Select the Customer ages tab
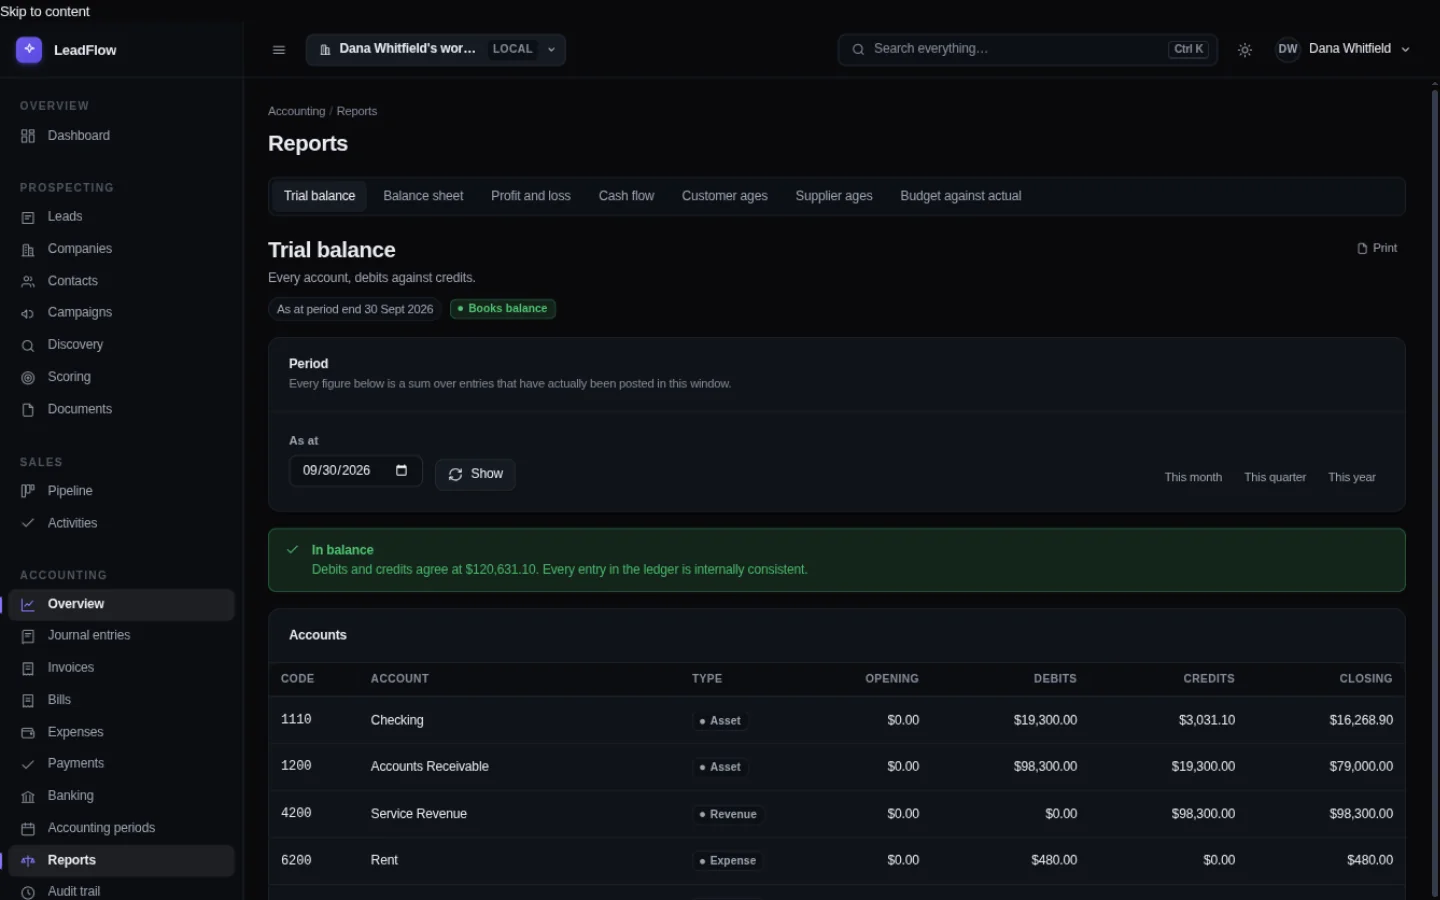 (725, 196)
